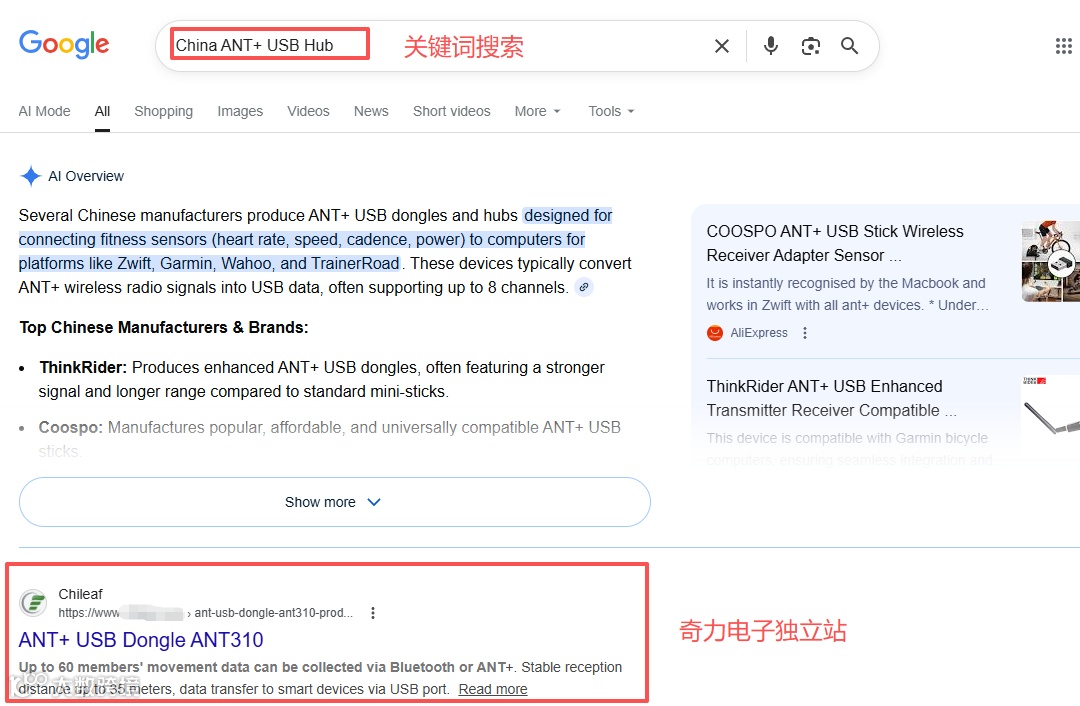This screenshot has height=706, width=1080.
Task: Open the Tools dropdown
Action: pyautogui.click(x=611, y=111)
